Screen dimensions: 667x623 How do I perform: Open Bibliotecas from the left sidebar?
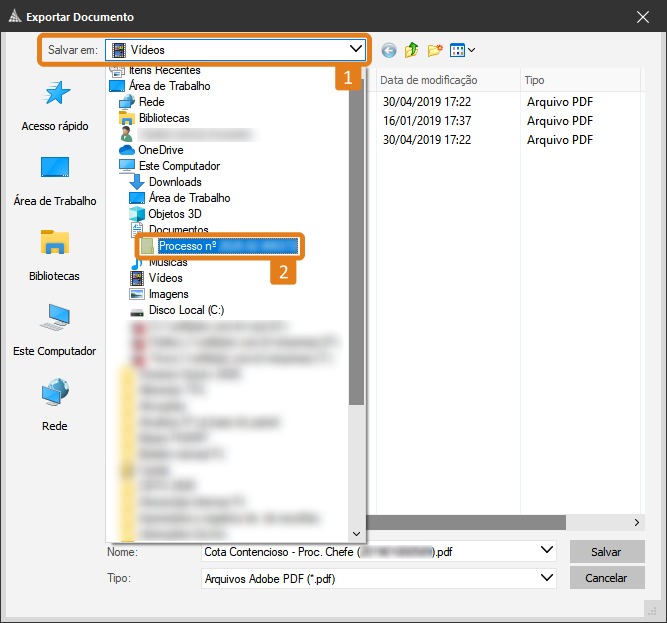coord(55,255)
